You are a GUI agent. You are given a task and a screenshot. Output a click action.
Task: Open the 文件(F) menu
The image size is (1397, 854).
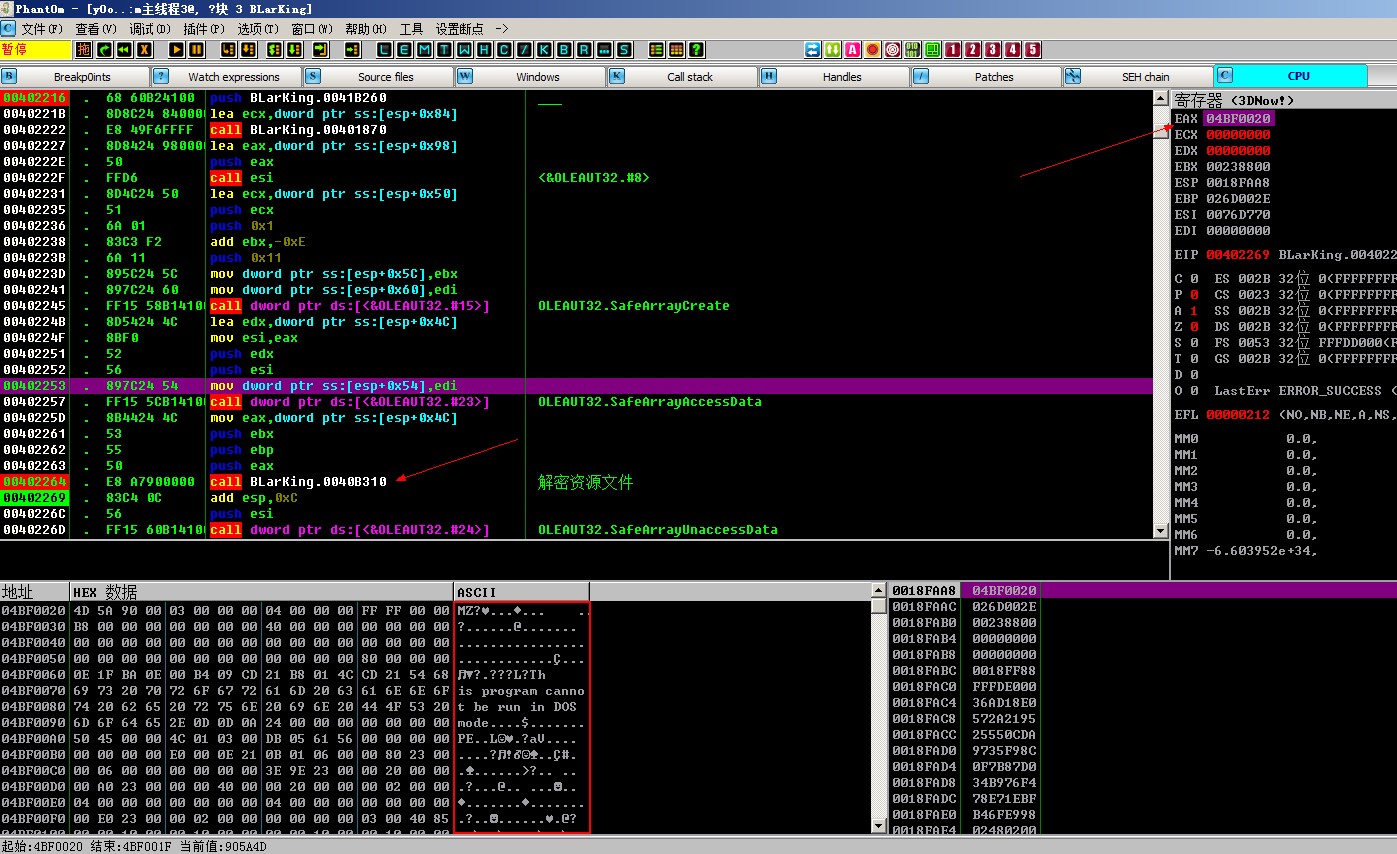(42, 29)
